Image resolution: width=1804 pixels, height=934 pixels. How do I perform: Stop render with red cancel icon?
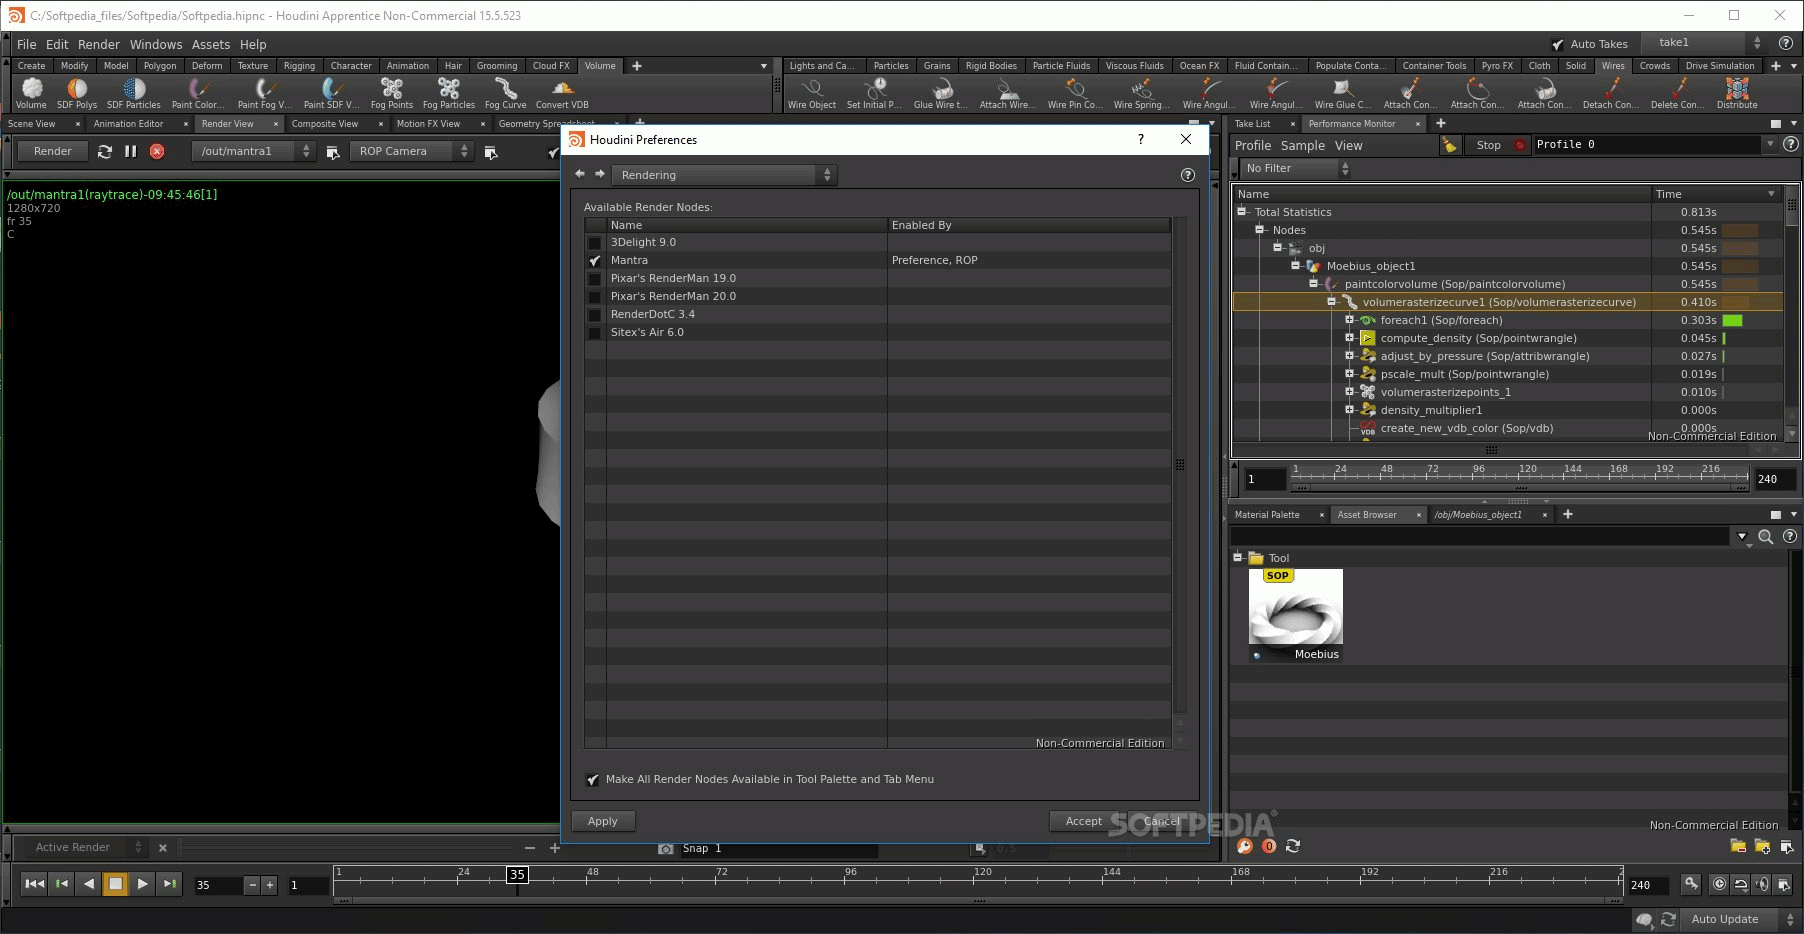coord(157,151)
